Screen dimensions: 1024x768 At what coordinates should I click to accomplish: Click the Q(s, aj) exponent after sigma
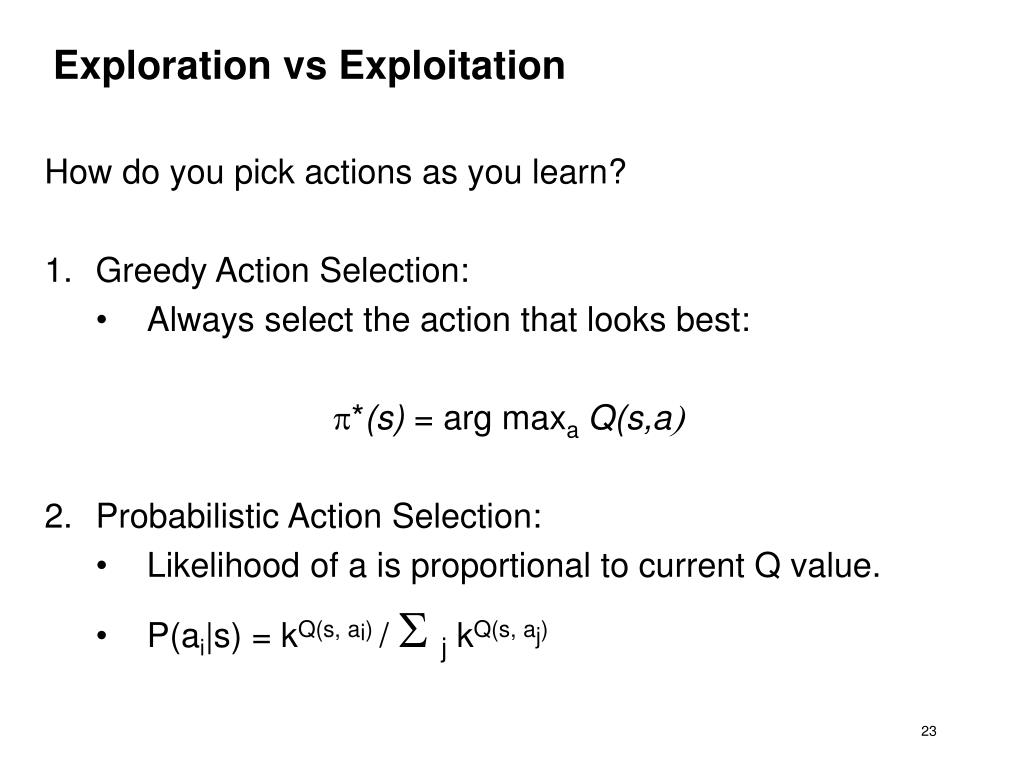tap(511, 631)
